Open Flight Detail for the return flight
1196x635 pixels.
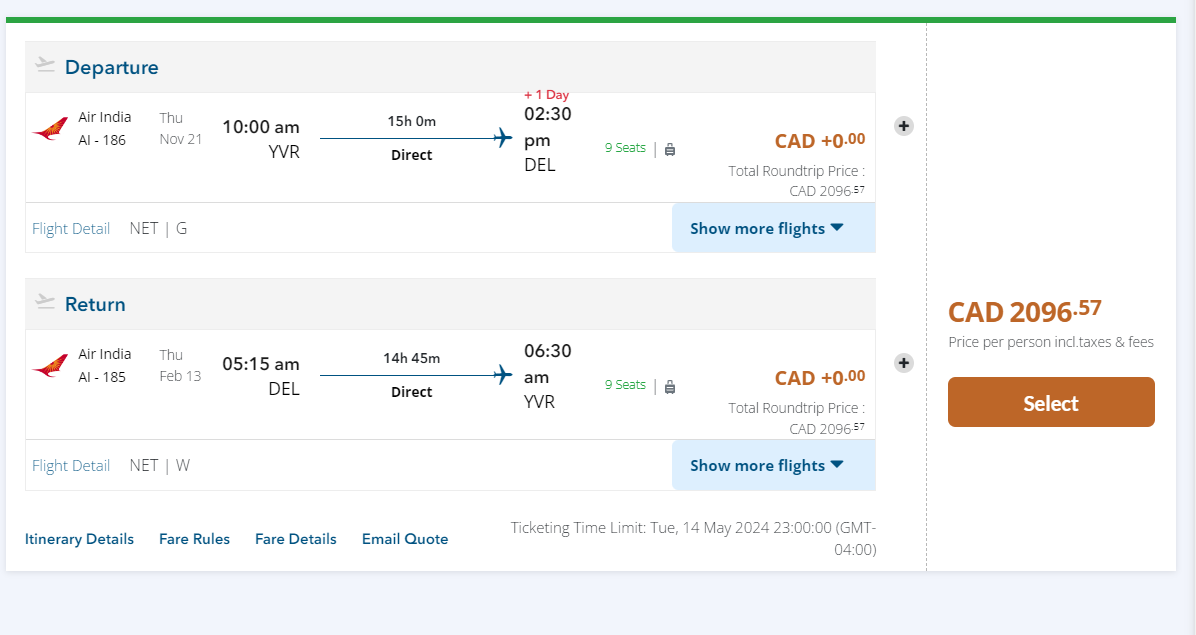(x=71, y=465)
